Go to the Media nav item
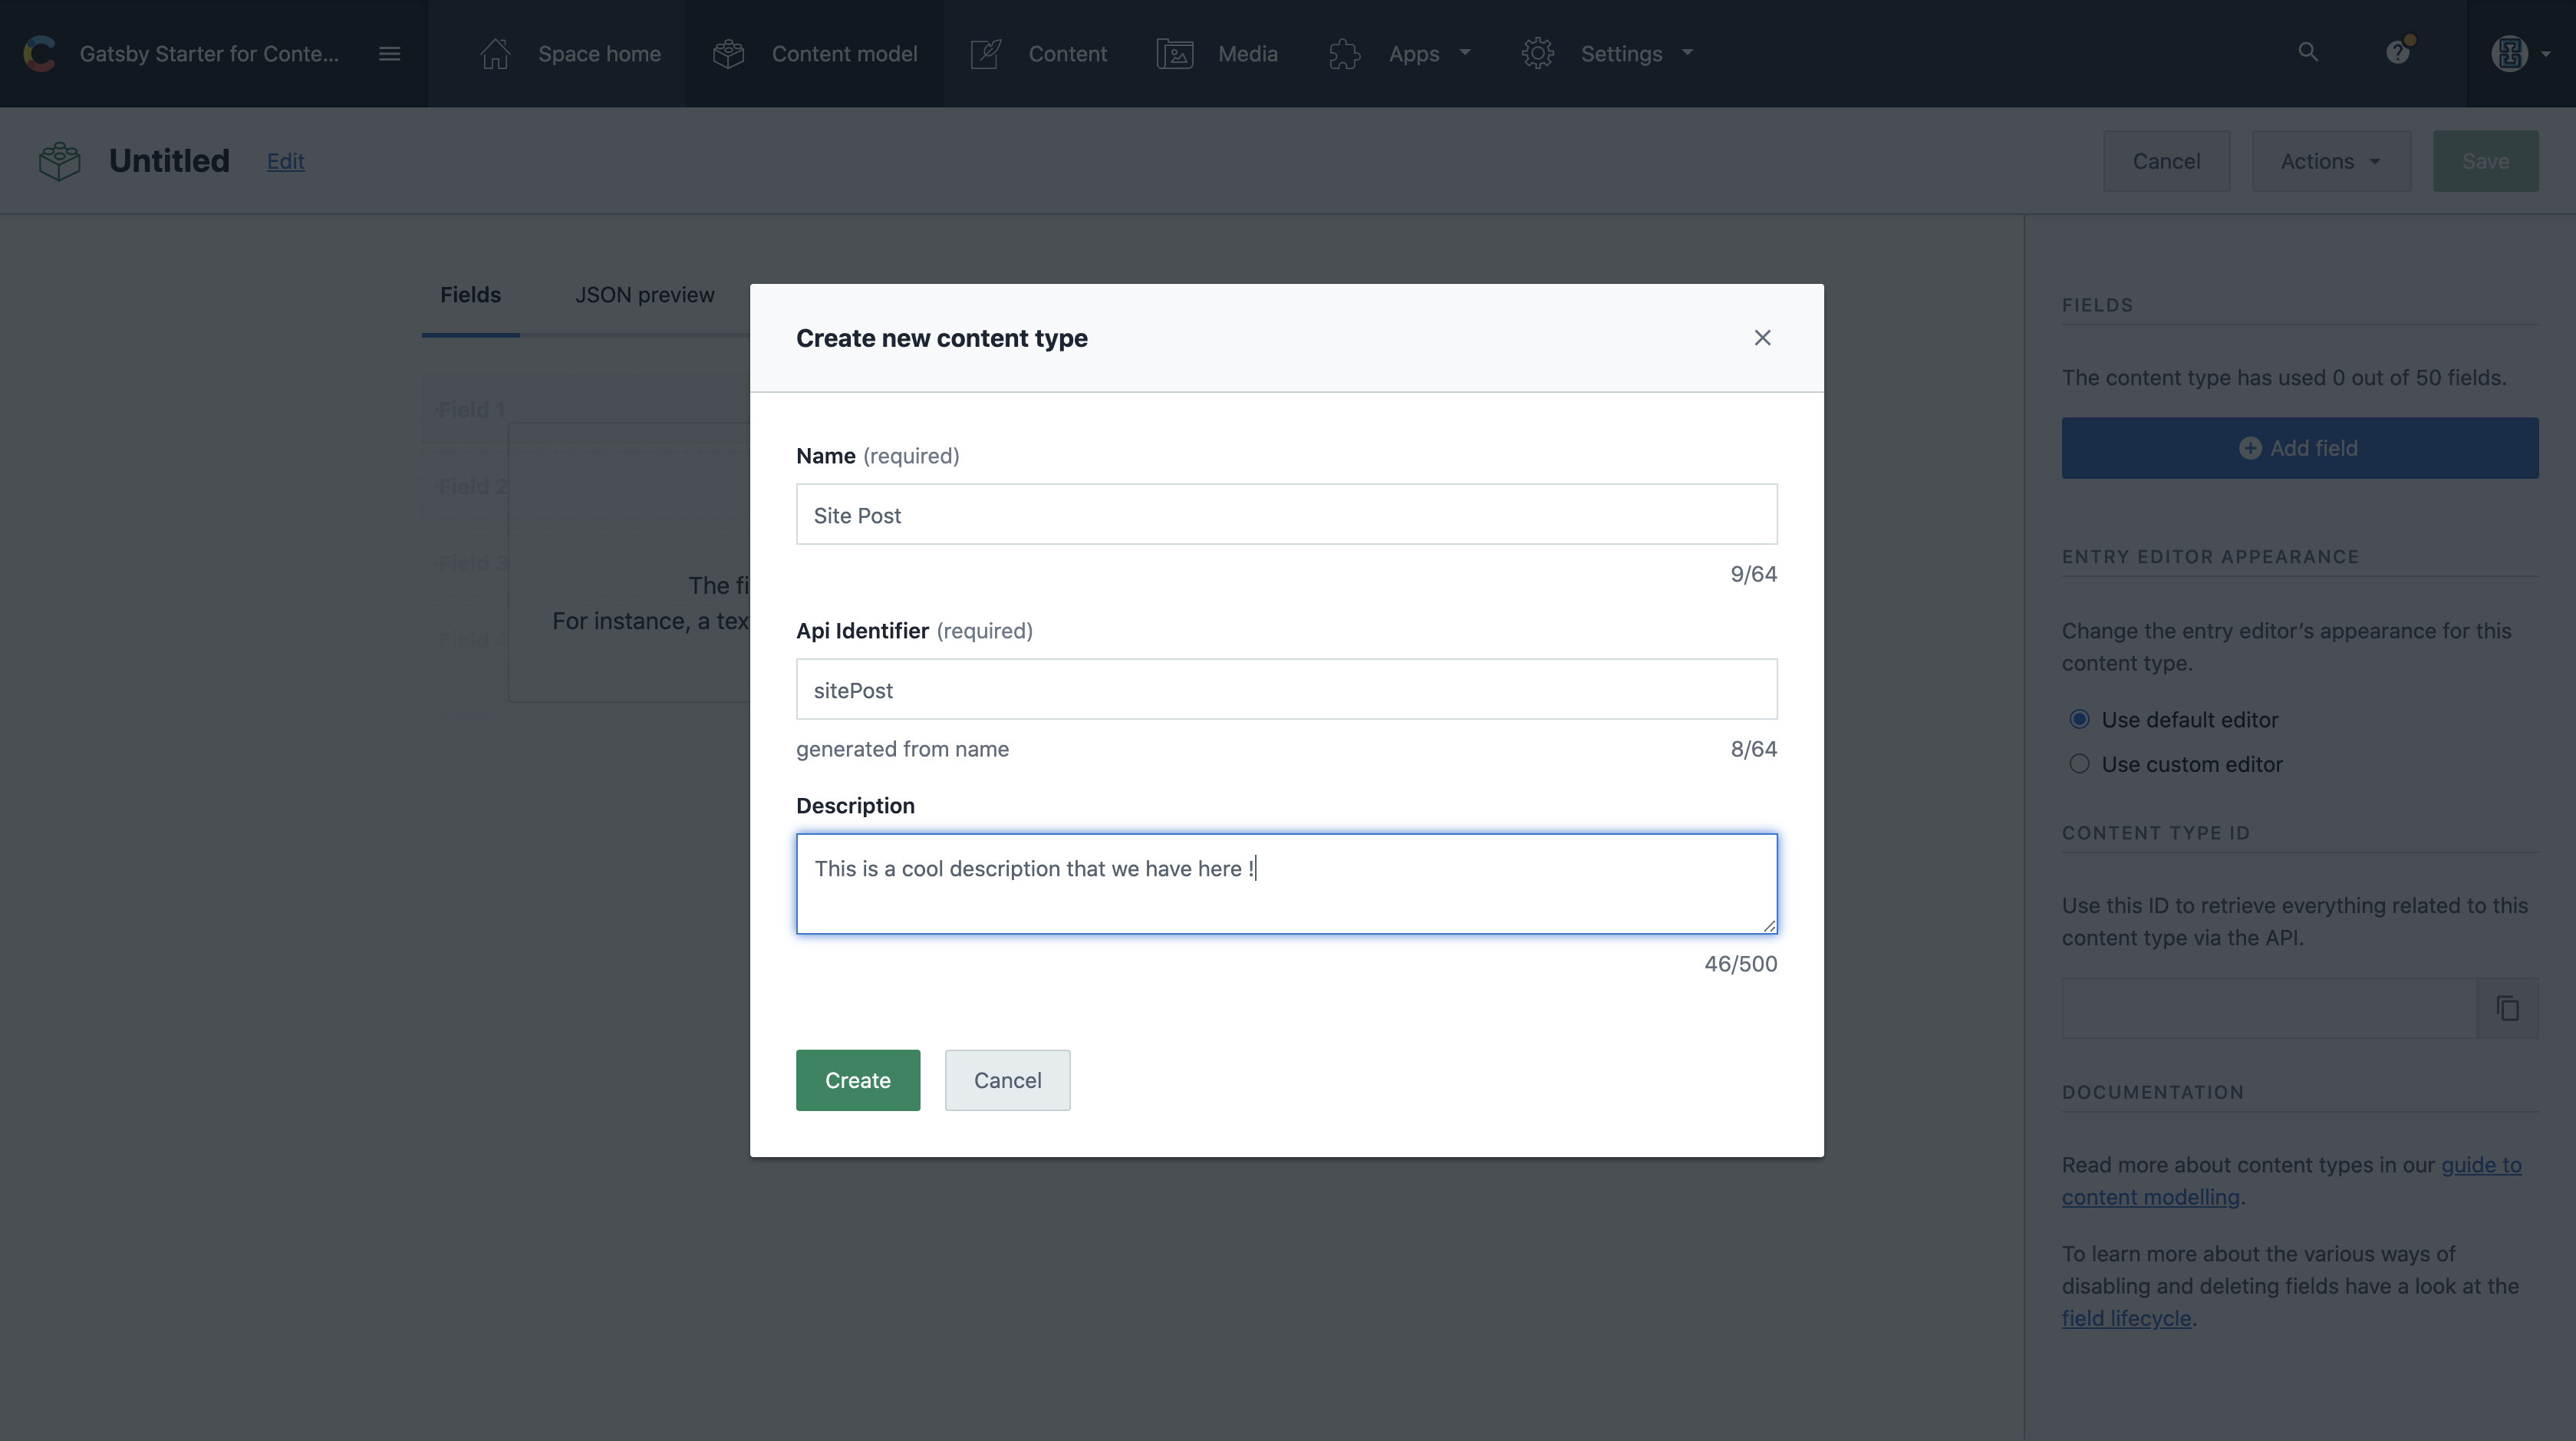Viewport: 2576px width, 1441px height. pos(1217,54)
